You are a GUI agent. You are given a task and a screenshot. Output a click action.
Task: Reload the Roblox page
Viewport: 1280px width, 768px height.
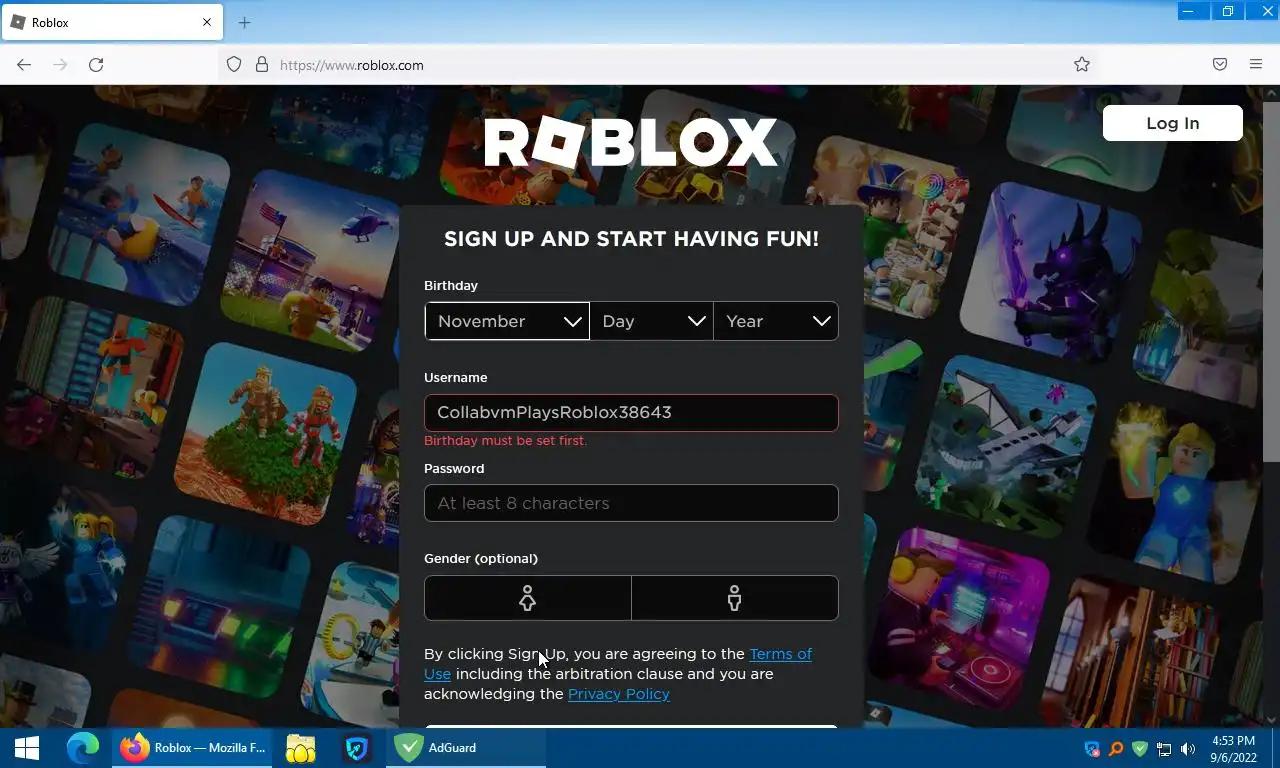point(96,65)
